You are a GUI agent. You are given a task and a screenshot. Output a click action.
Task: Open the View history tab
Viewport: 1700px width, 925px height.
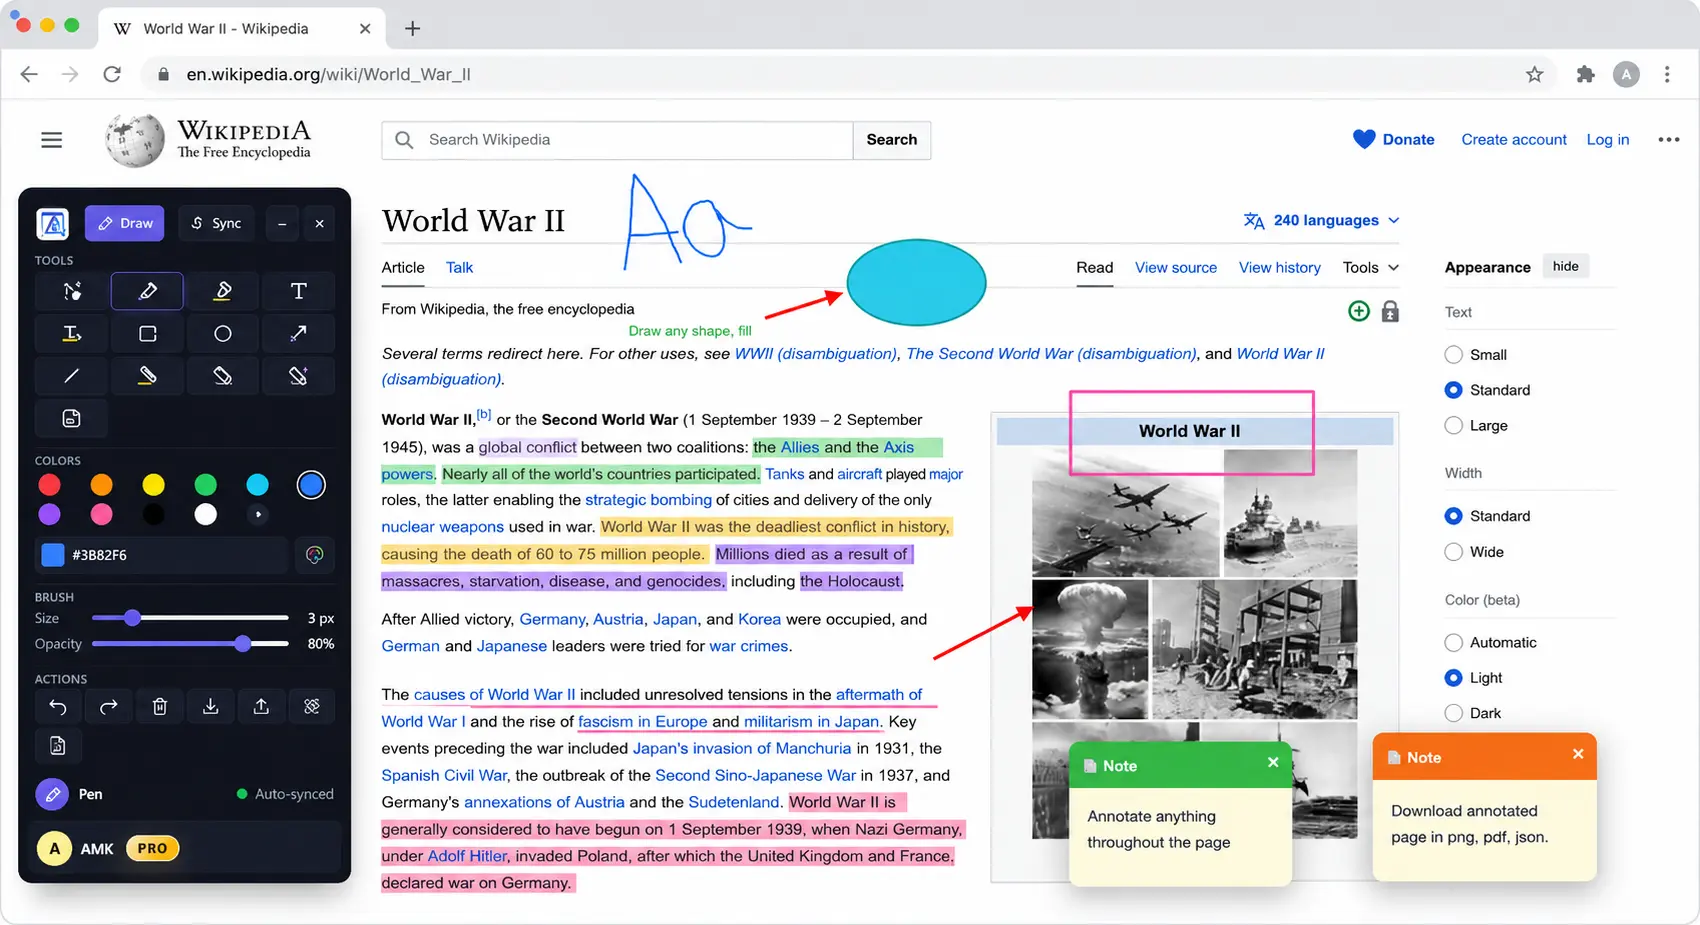tap(1280, 267)
